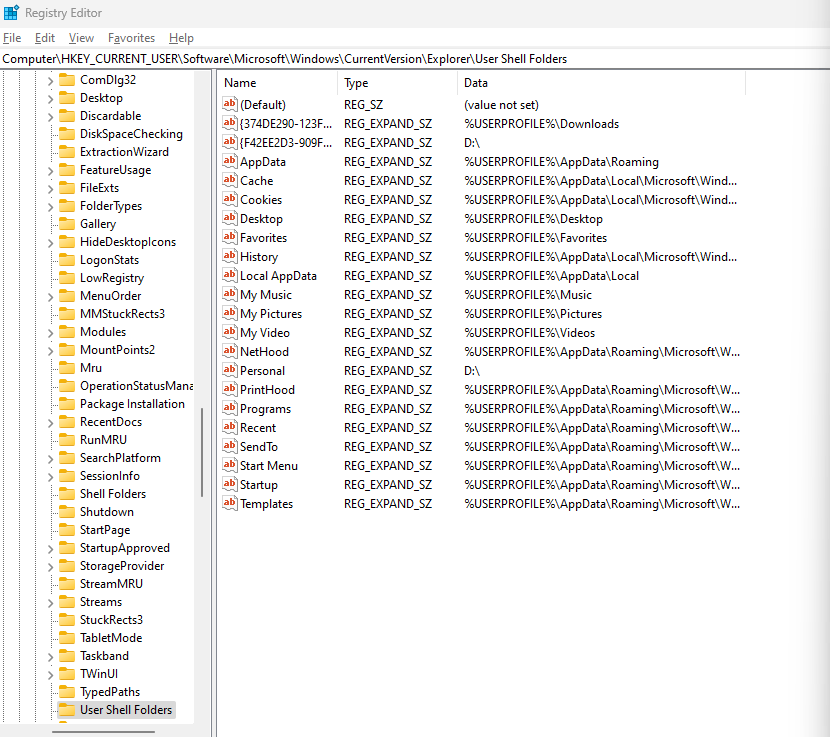Click the ab icon of the (Default) value
Viewport: 830px width, 737px height.
[x=229, y=104]
